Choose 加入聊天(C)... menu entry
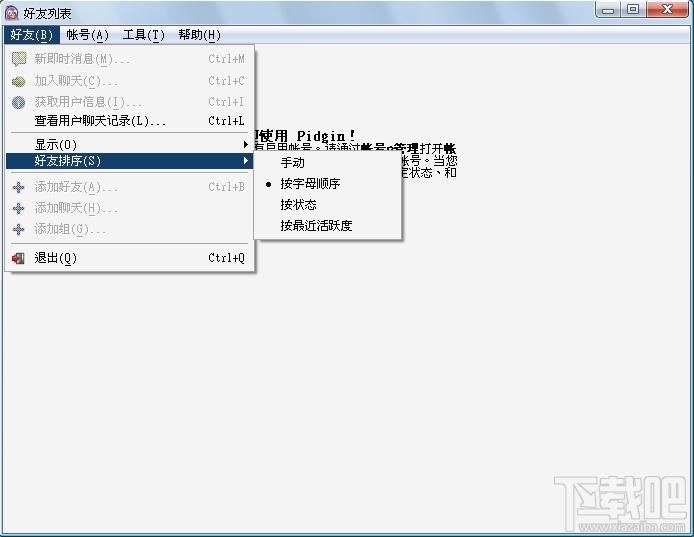The height and width of the screenshot is (537, 694). pos(130,81)
